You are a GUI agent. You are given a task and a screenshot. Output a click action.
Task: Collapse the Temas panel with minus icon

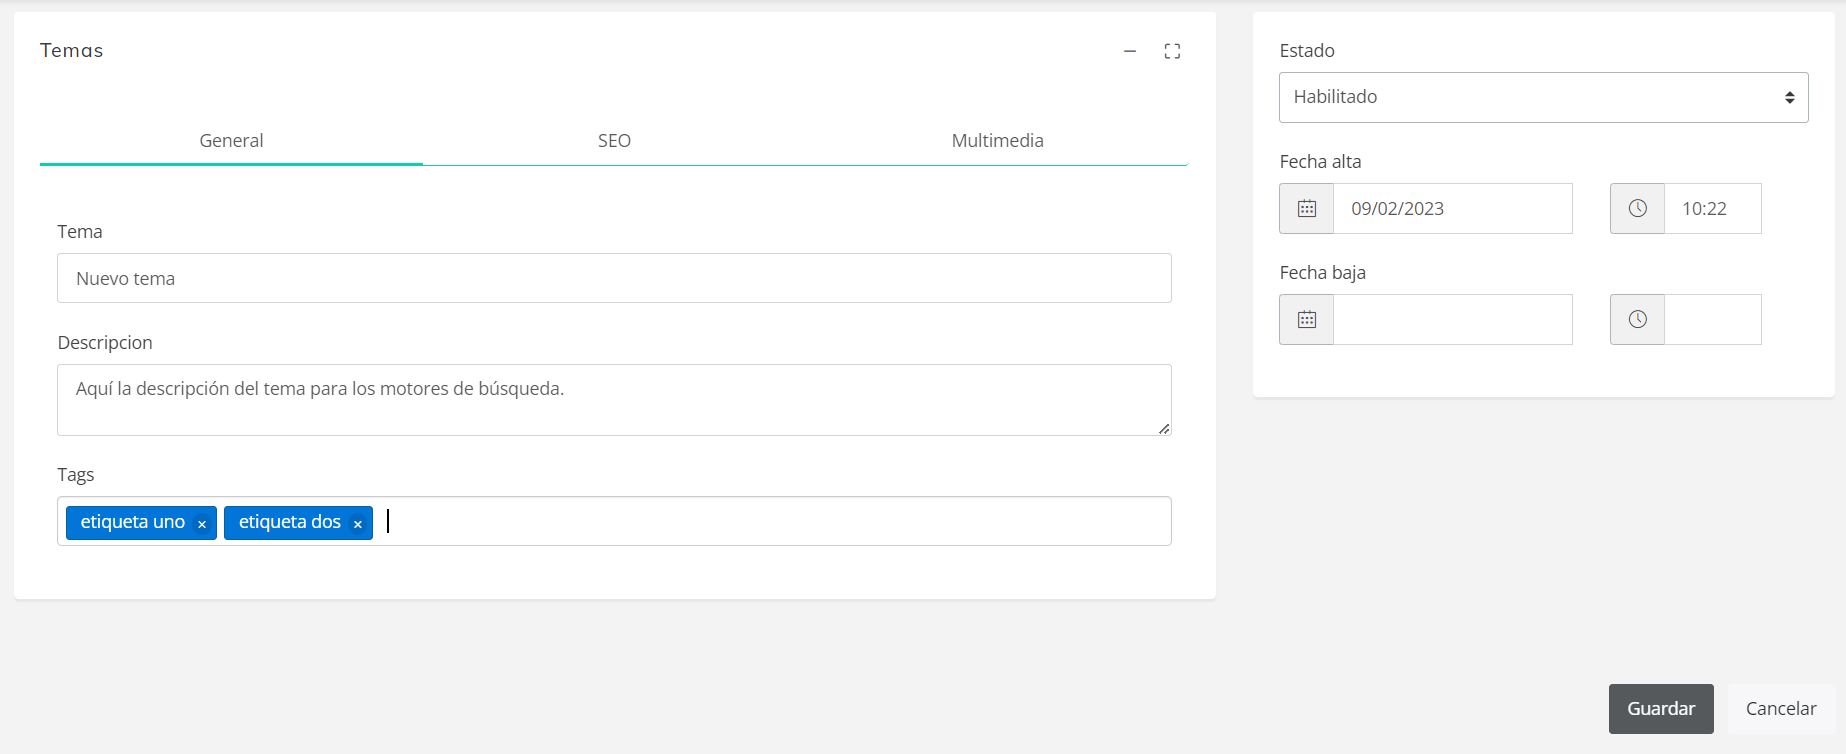[x=1130, y=51]
